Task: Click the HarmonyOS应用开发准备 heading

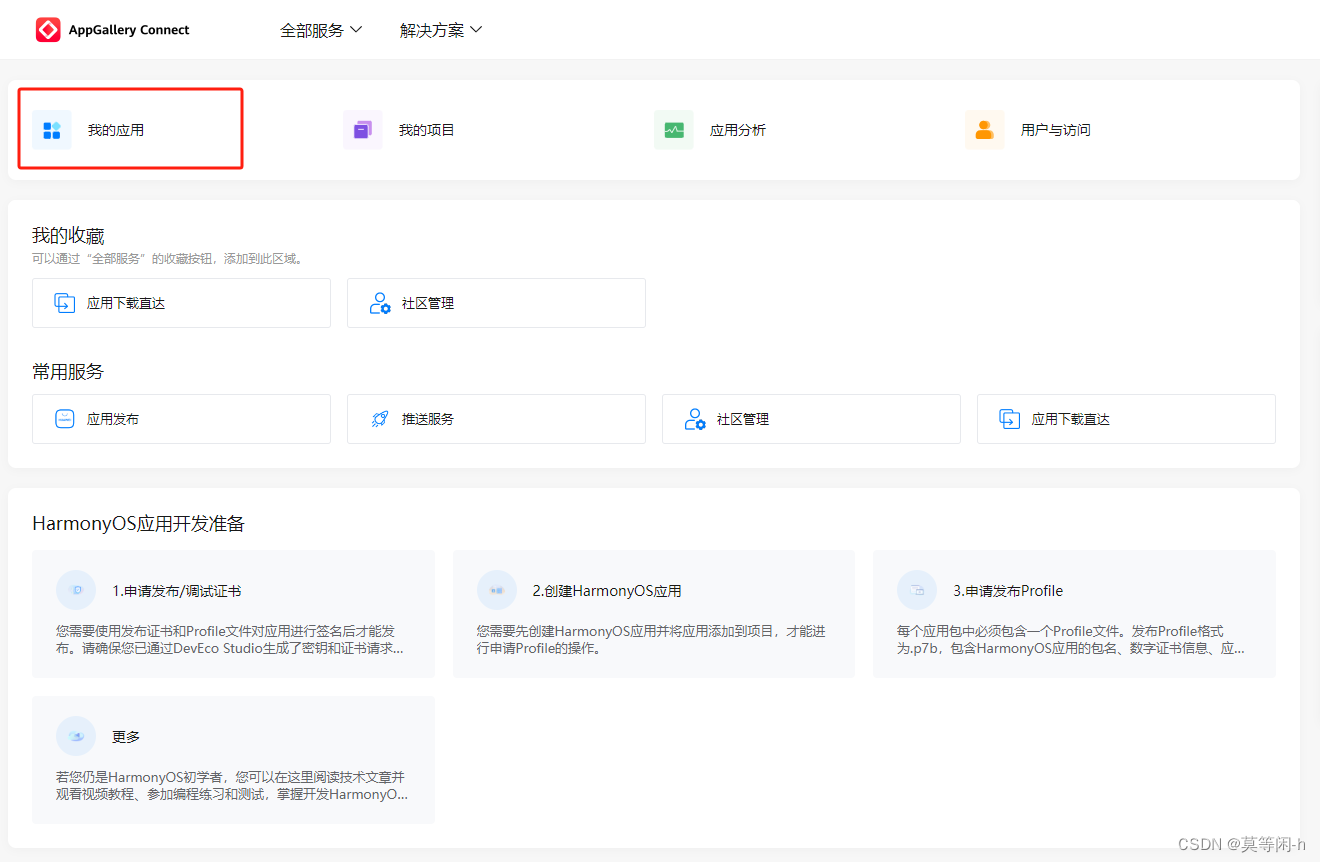Action: pos(138,524)
